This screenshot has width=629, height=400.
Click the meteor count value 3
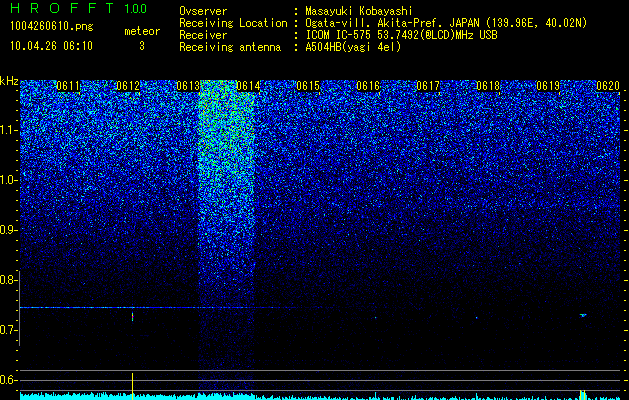(142, 46)
